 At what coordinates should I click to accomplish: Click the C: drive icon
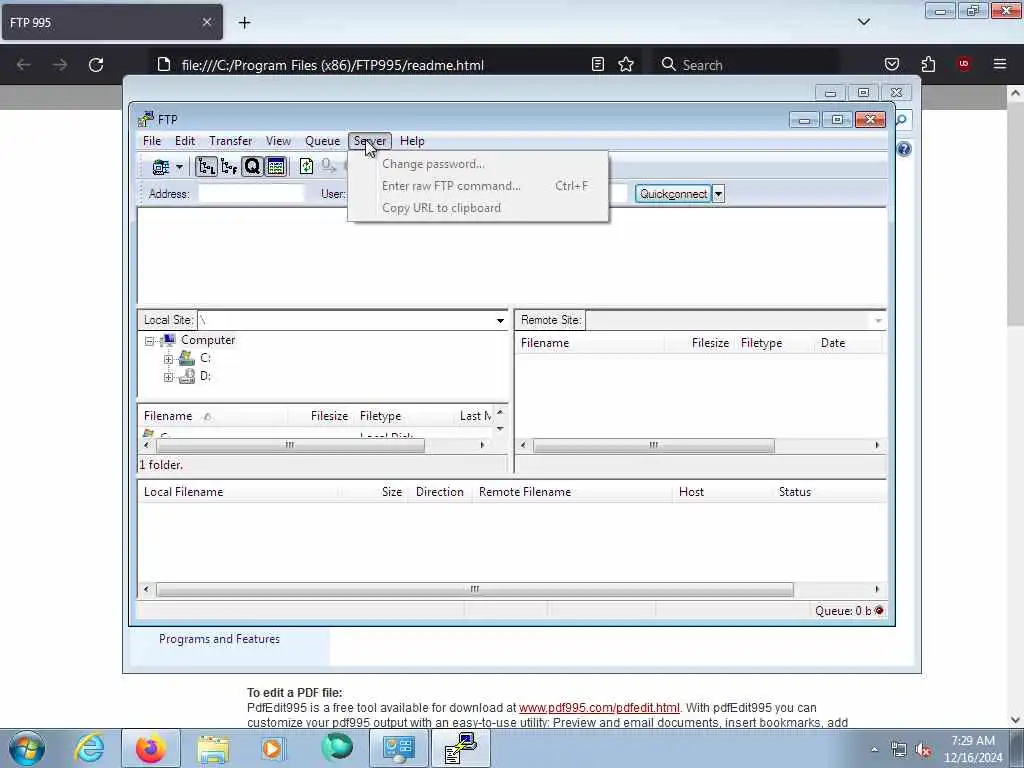[187, 358]
